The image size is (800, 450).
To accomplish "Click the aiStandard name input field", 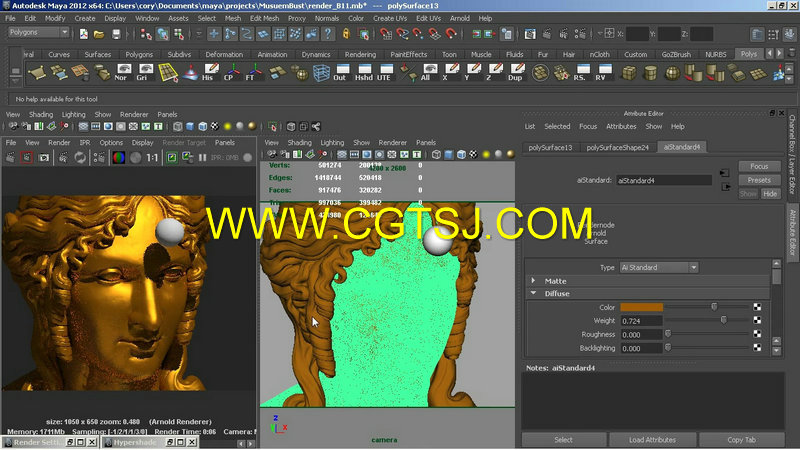I will coord(664,180).
